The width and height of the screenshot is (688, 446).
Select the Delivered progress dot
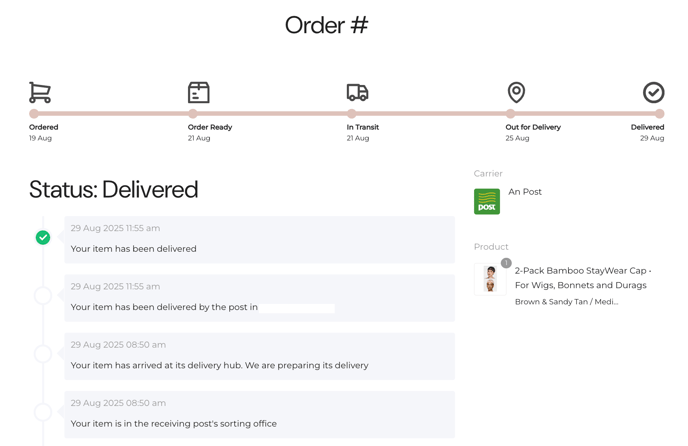[x=659, y=114]
